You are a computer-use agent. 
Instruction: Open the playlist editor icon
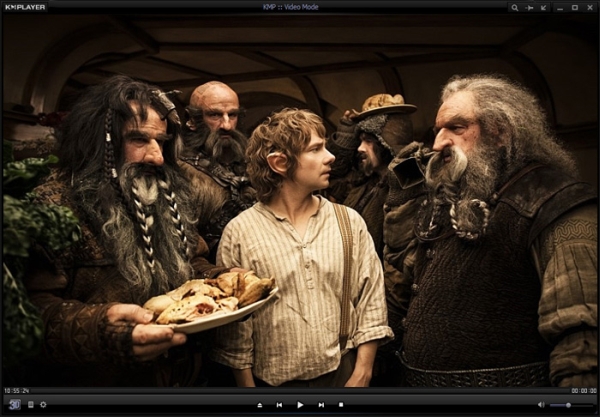30,404
